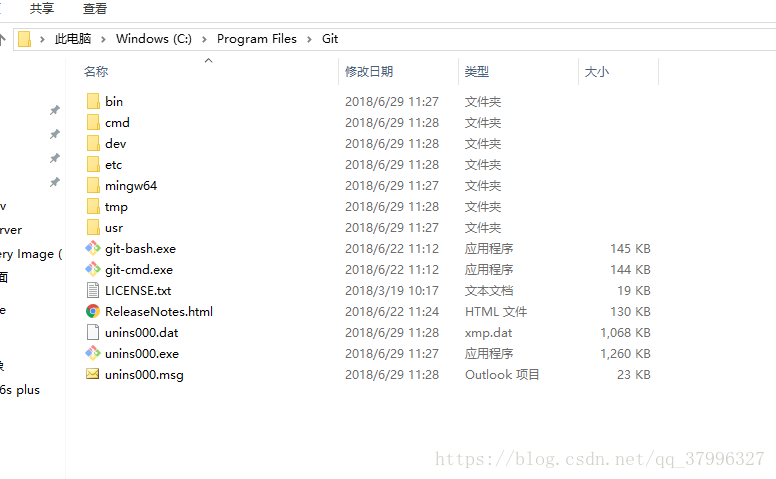Open the '6s plus' sidebar item
This screenshot has width=776, height=479.
click(20, 390)
